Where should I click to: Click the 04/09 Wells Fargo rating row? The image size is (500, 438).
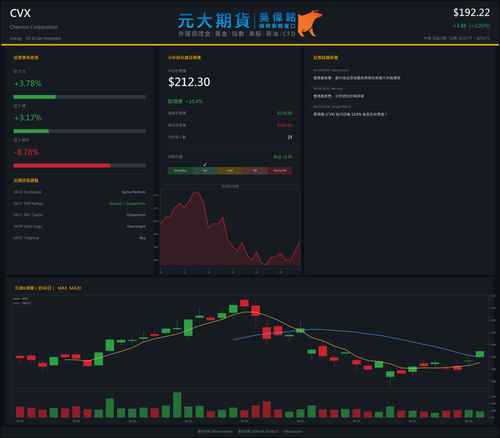[80, 226]
